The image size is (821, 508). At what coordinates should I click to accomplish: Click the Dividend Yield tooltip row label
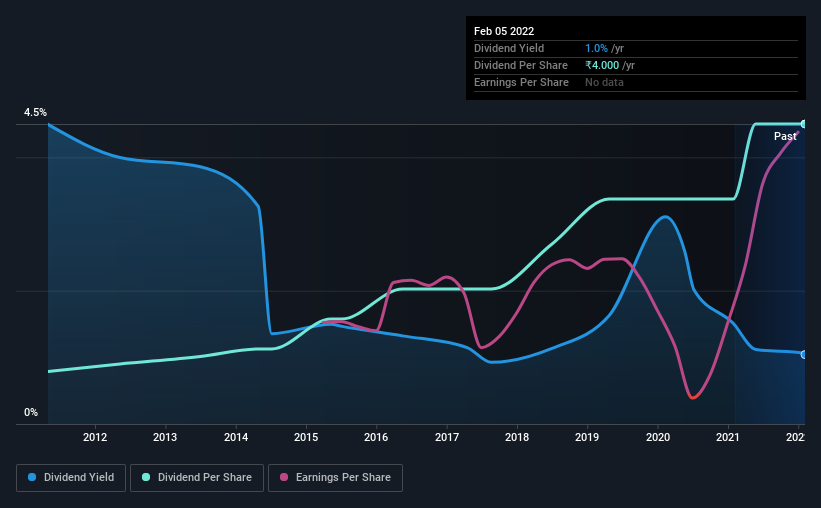(509, 48)
